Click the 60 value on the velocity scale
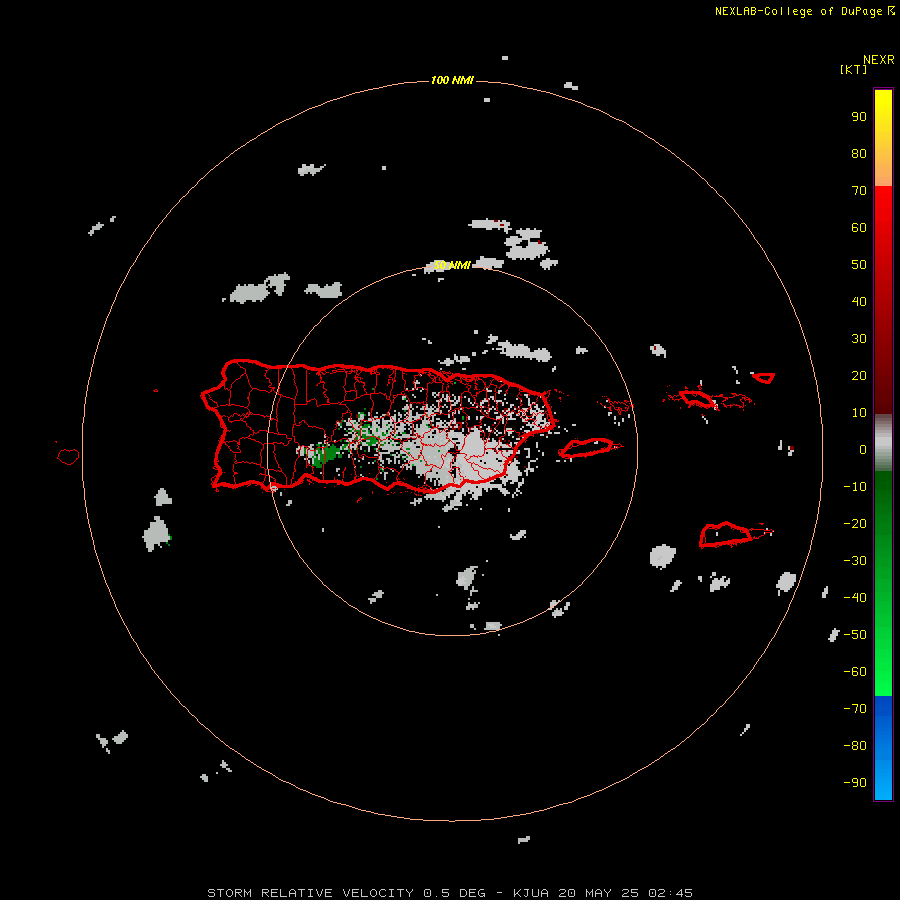This screenshot has height=900, width=900. click(x=859, y=228)
